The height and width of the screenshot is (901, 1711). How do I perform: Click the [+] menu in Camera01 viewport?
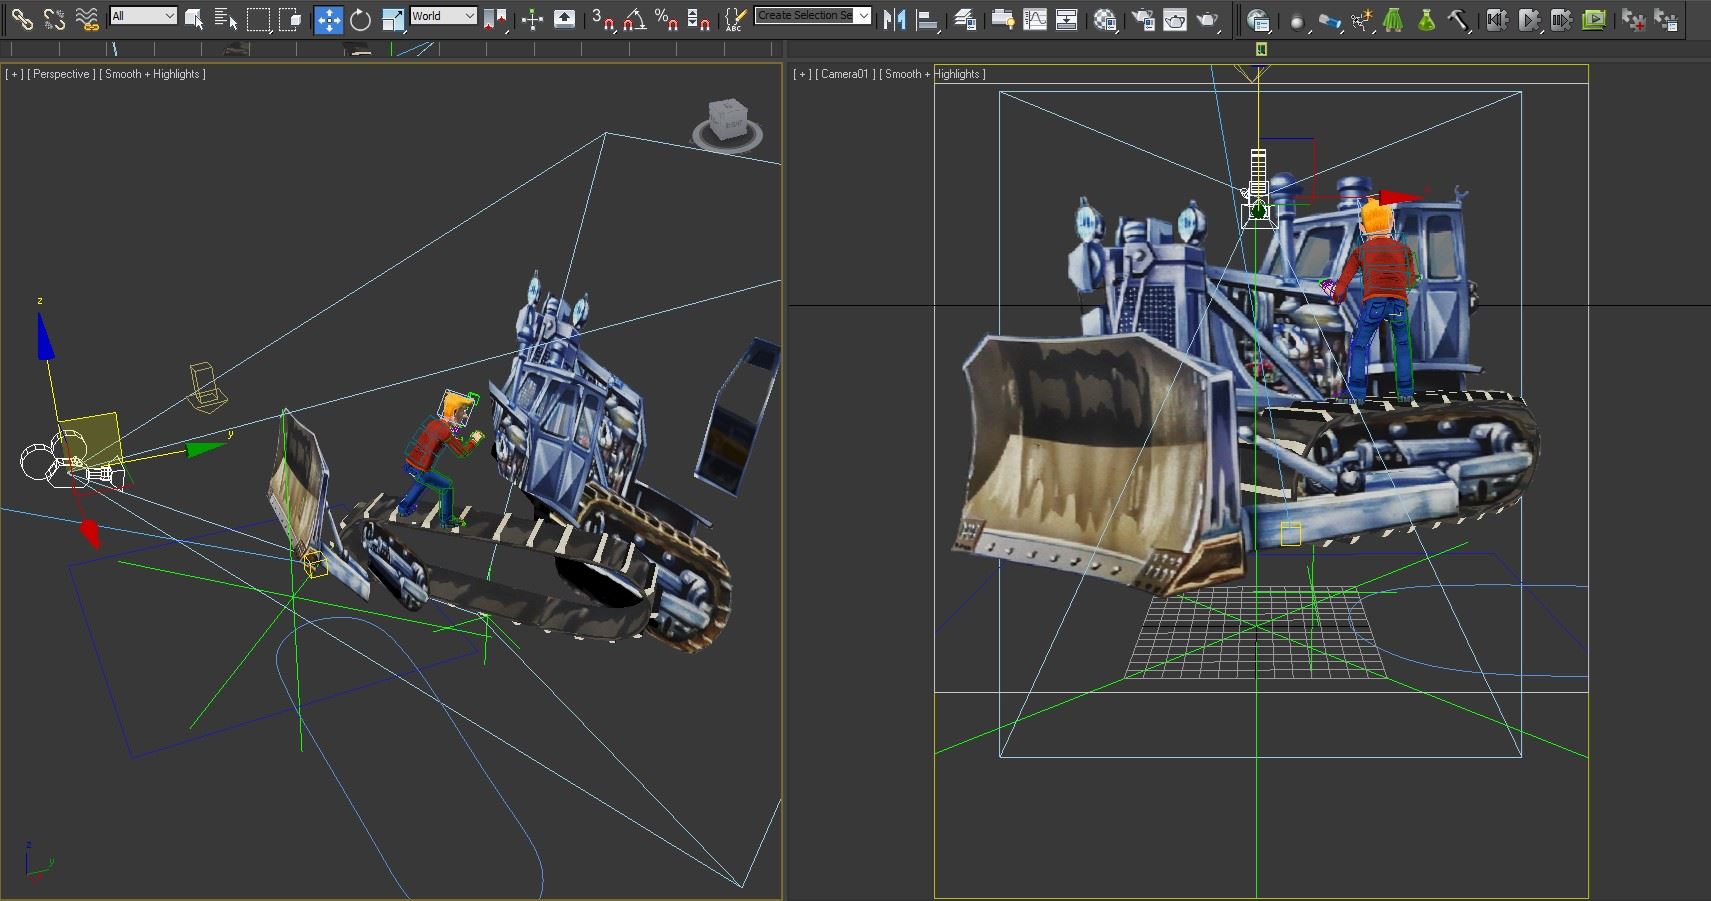pos(800,74)
